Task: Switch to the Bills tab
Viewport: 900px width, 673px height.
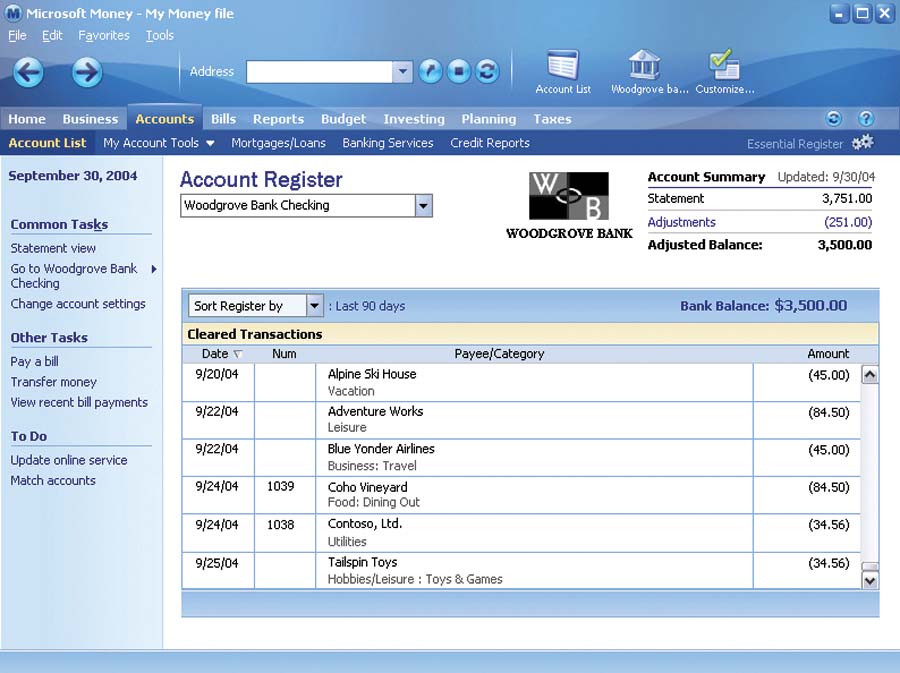Action: tap(223, 119)
